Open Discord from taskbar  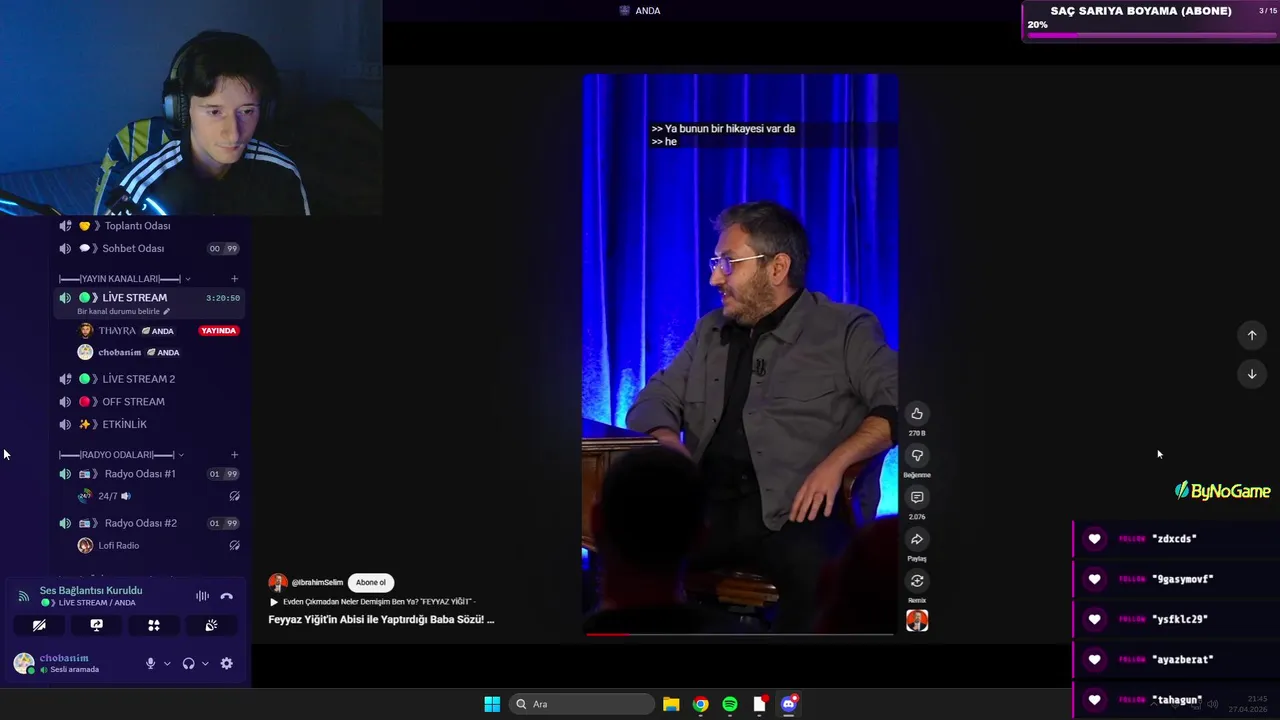789,704
